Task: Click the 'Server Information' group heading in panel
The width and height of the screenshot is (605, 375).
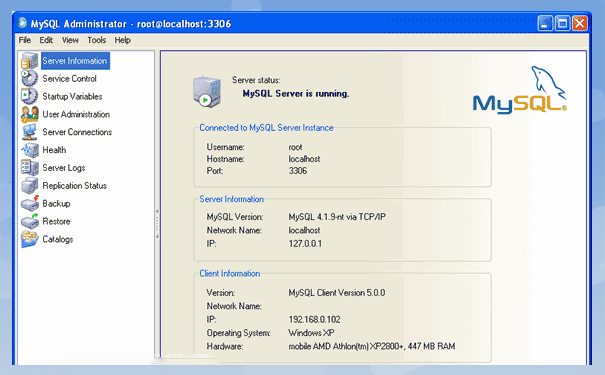Action: point(232,199)
